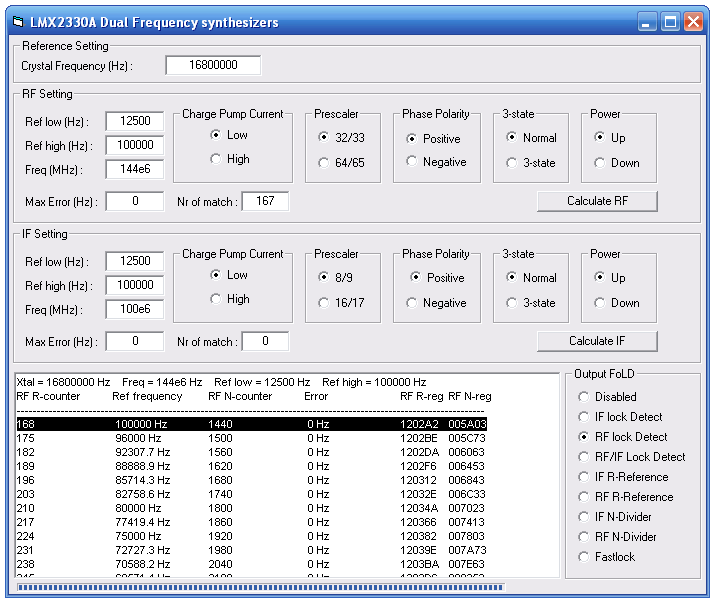Select result row with N-counter 1620

(252, 466)
